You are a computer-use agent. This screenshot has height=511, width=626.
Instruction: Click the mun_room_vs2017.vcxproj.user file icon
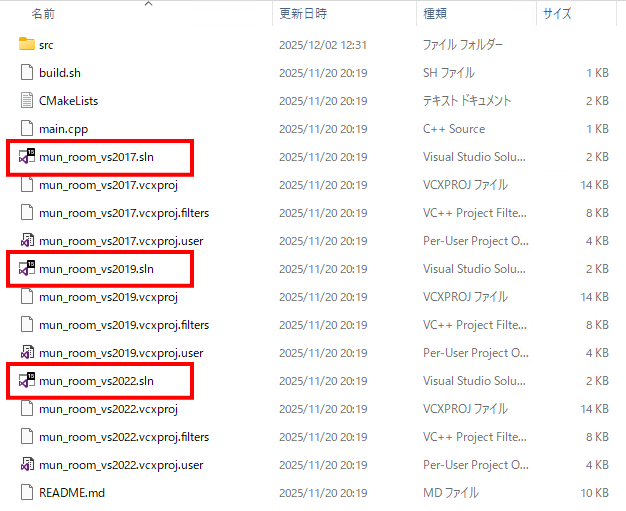(x=27, y=241)
